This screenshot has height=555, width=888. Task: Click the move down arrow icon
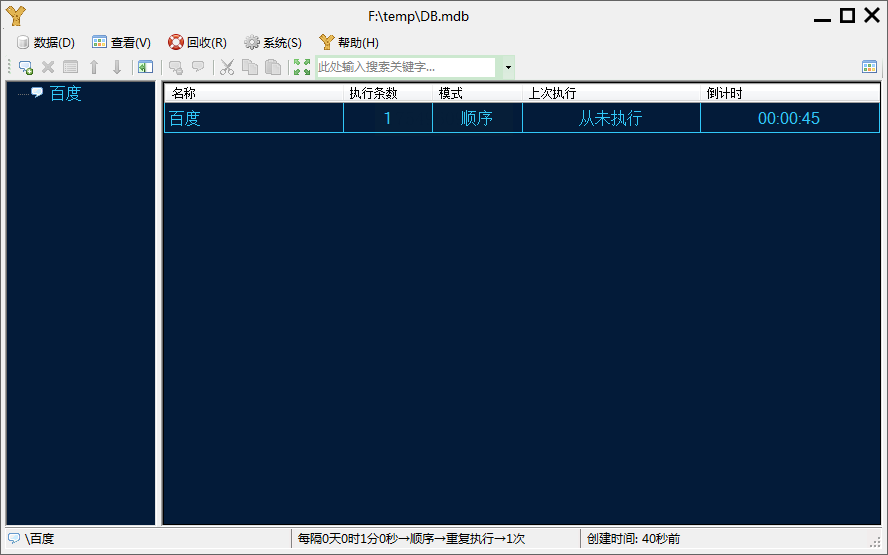(x=117, y=67)
